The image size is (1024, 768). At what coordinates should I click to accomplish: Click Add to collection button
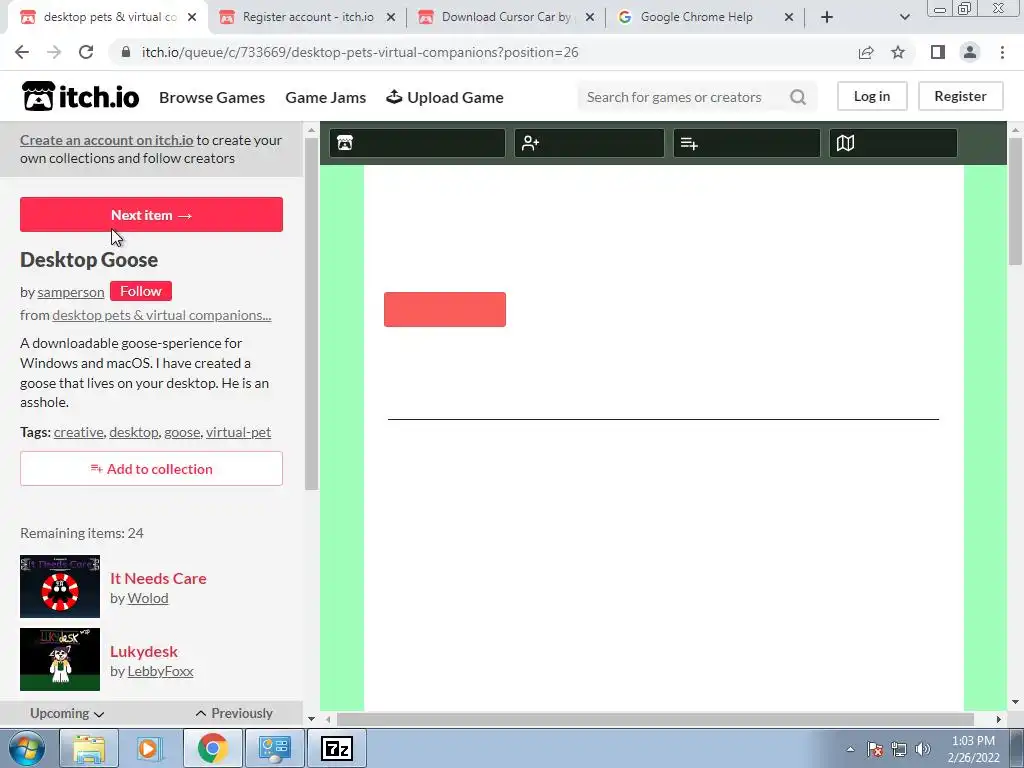pos(152,468)
